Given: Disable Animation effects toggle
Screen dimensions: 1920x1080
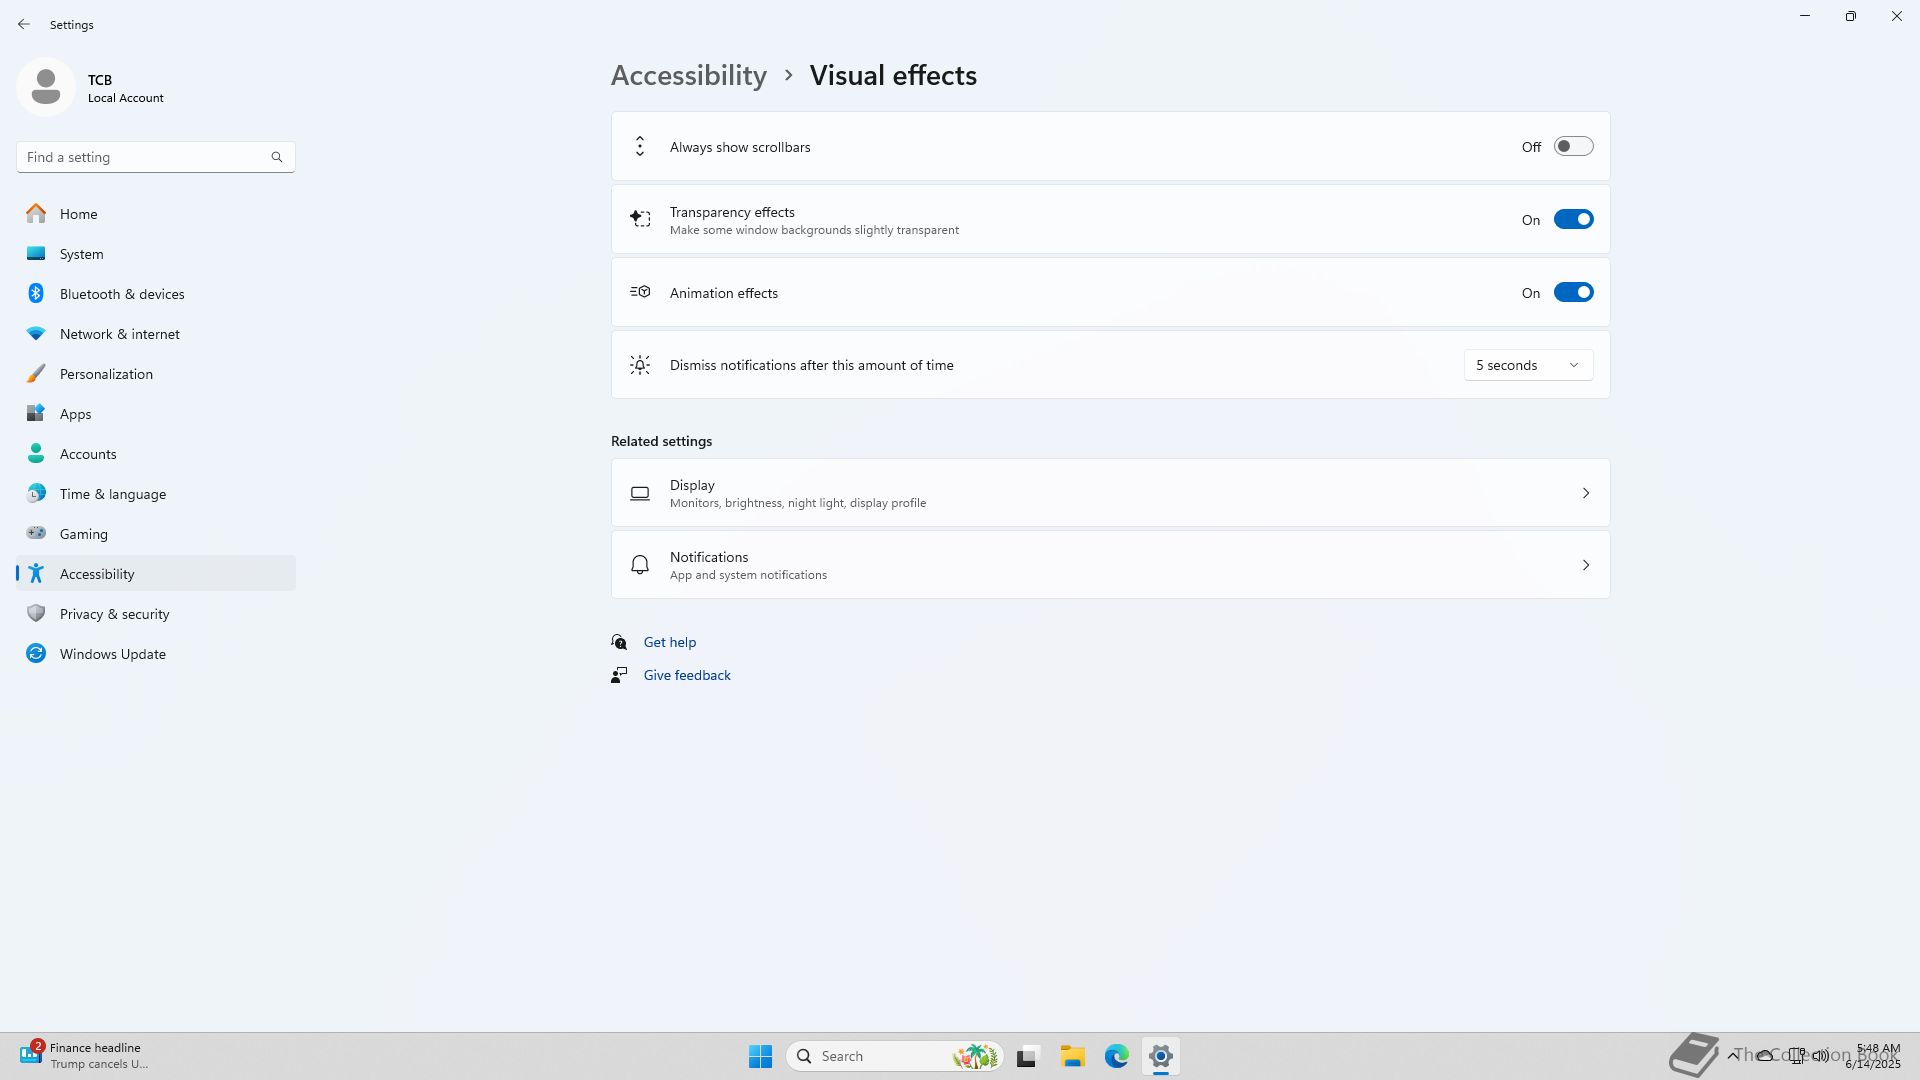Looking at the screenshot, I should tap(1573, 293).
